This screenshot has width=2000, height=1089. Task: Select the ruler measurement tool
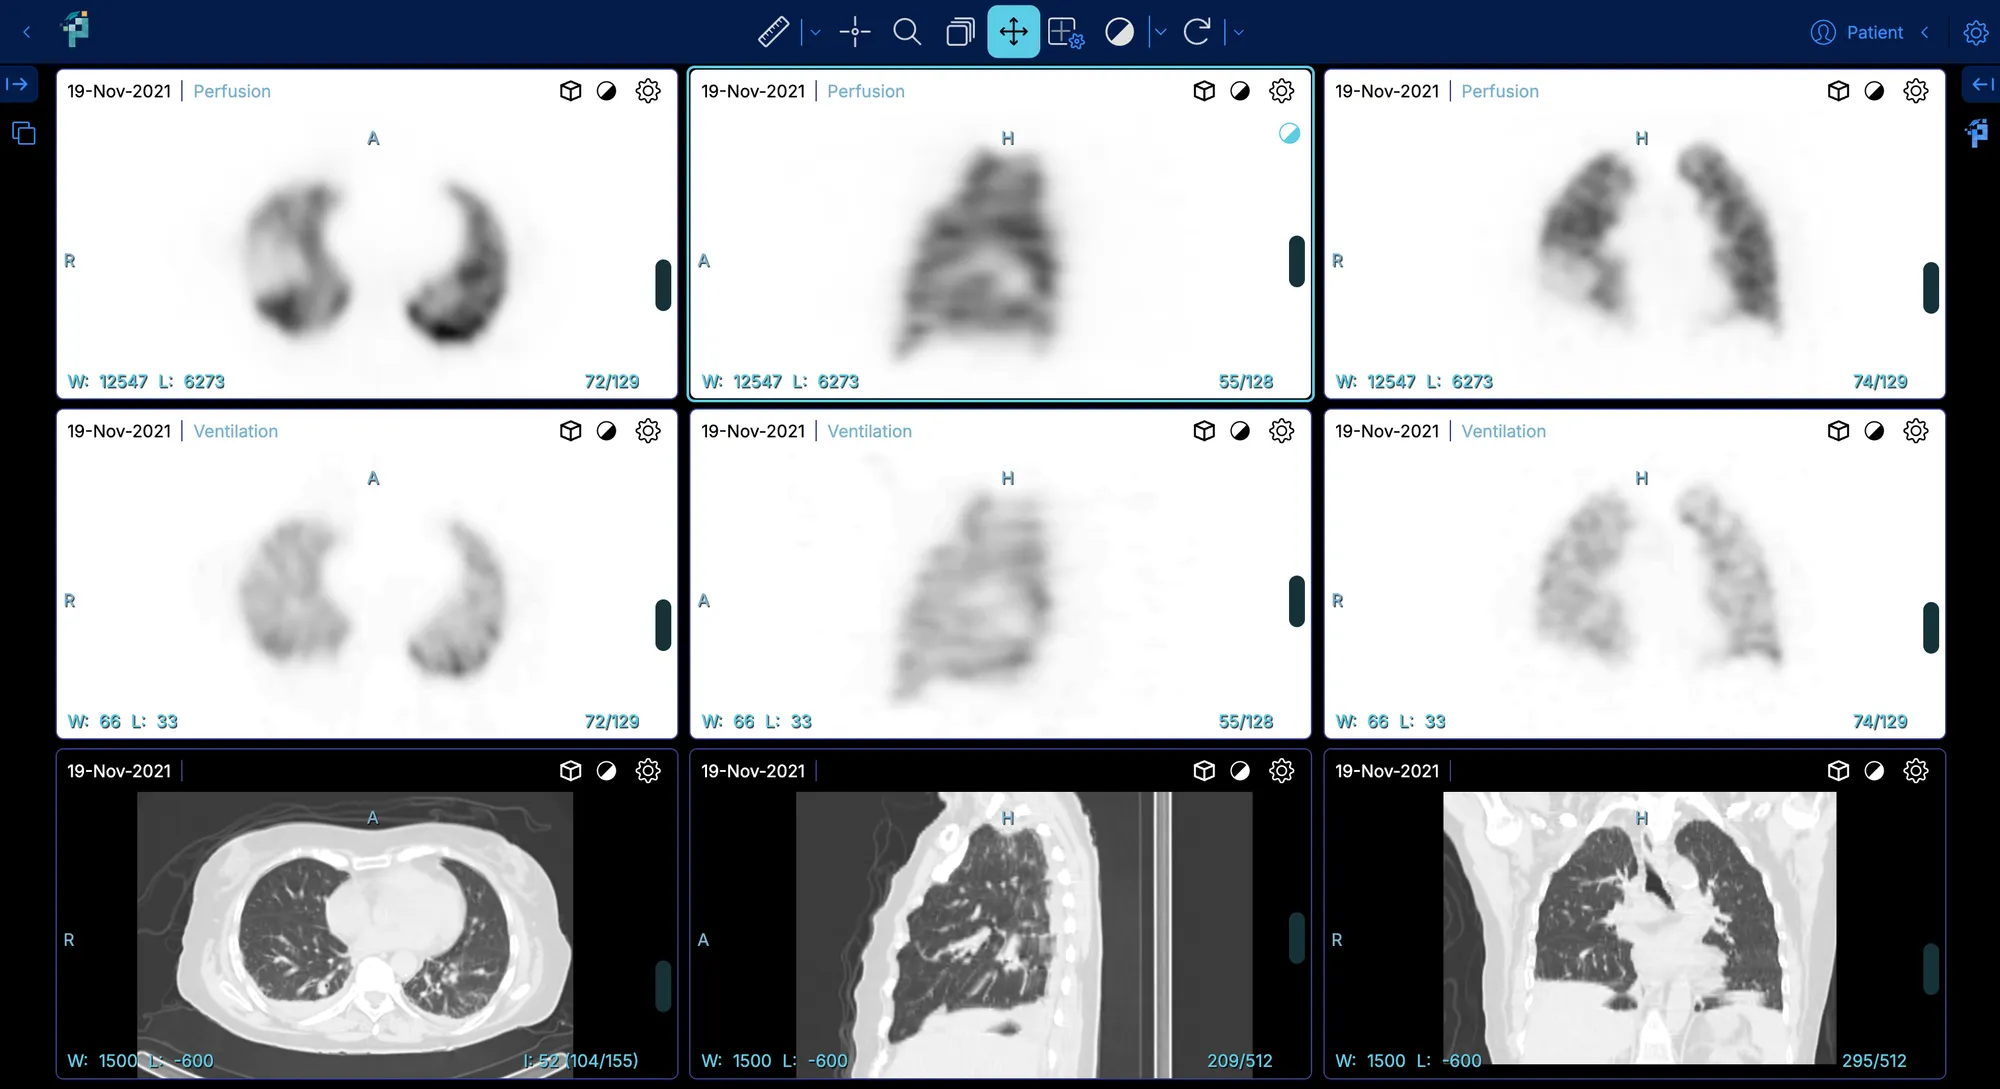click(x=773, y=32)
